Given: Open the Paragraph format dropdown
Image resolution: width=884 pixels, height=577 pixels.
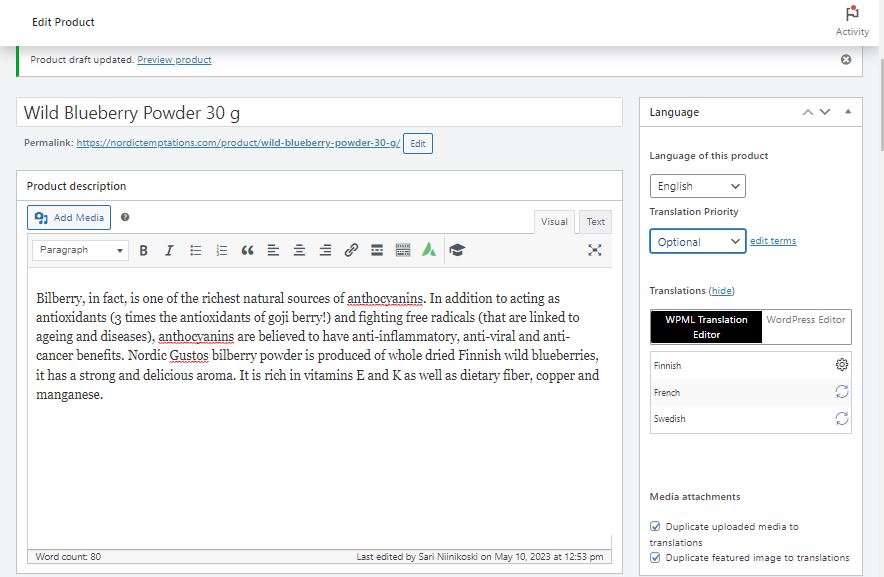Looking at the screenshot, I should pos(81,250).
